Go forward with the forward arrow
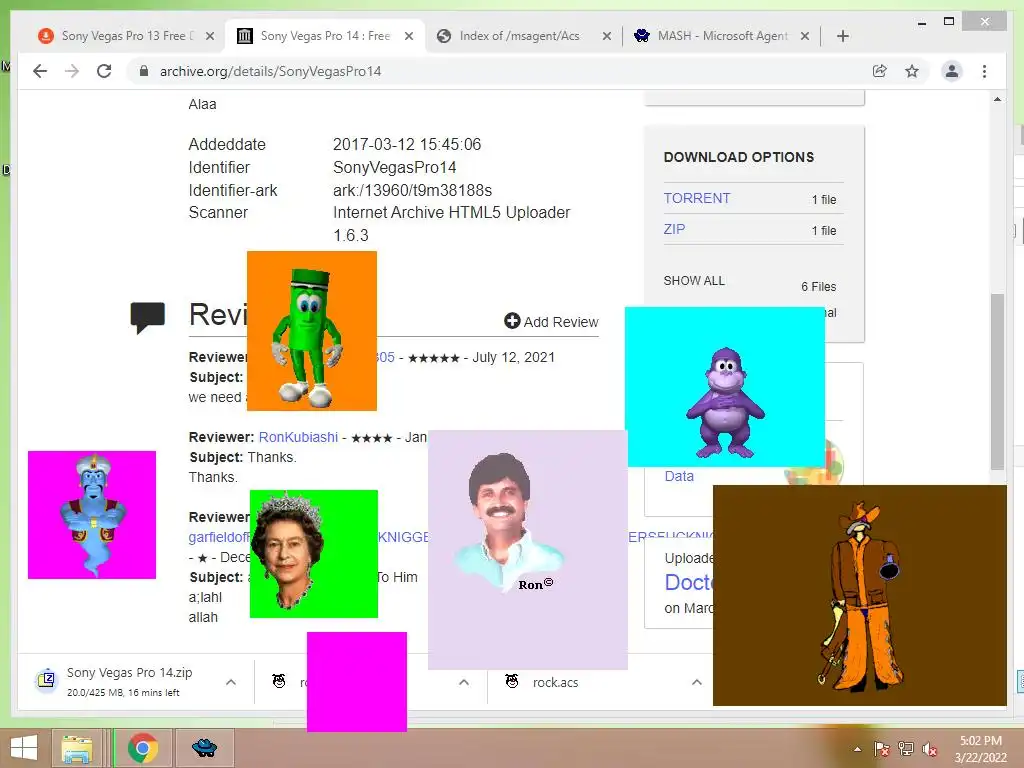The image size is (1024, 768). (72, 71)
